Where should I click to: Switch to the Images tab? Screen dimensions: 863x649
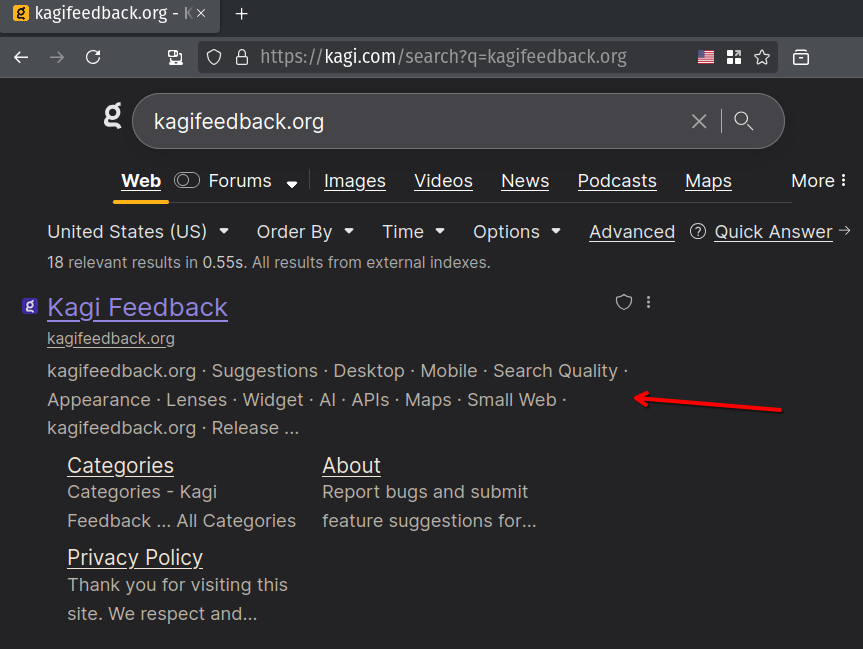click(x=354, y=181)
